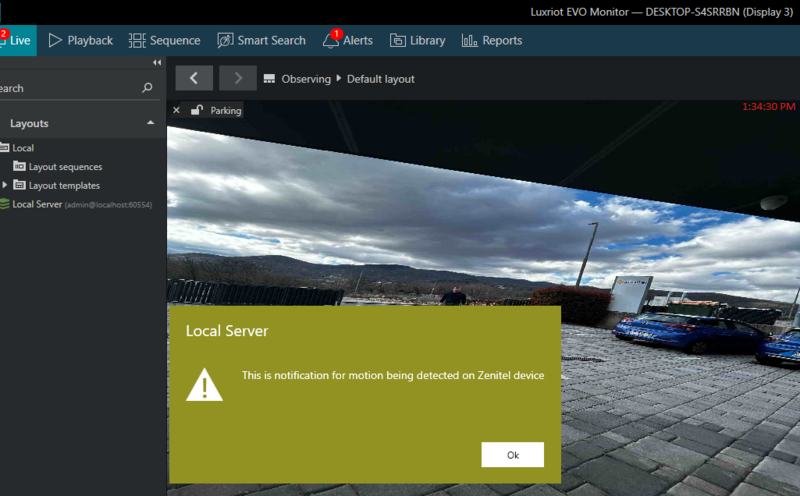Click the Parking camera label

[226, 111]
